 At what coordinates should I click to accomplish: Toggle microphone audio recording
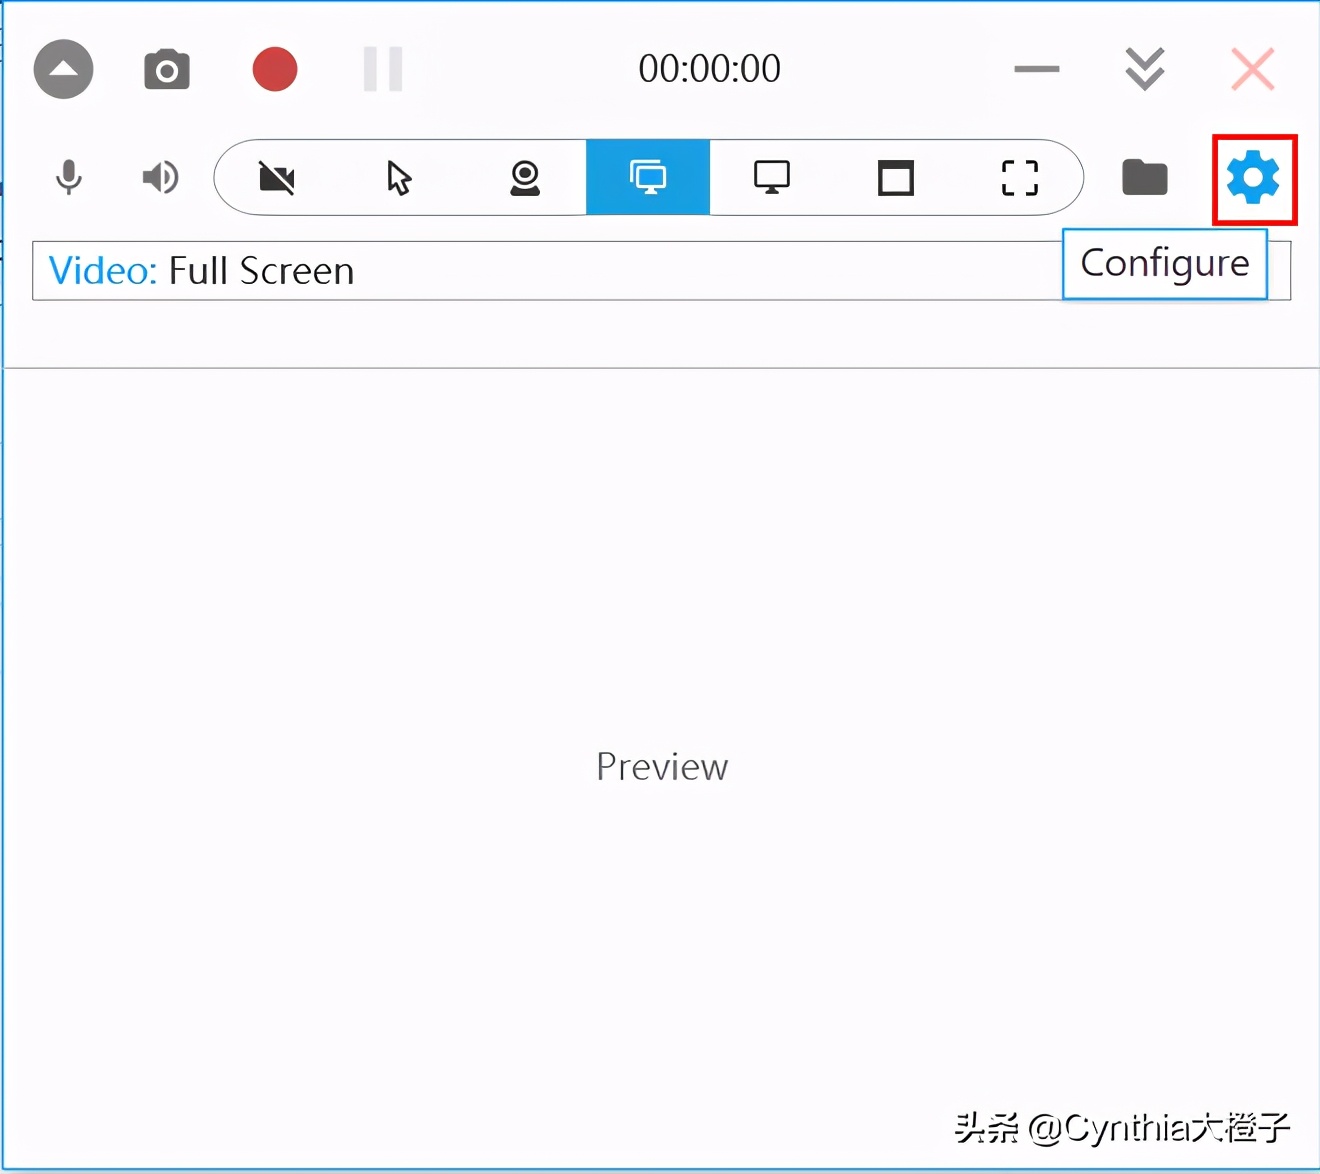69,177
